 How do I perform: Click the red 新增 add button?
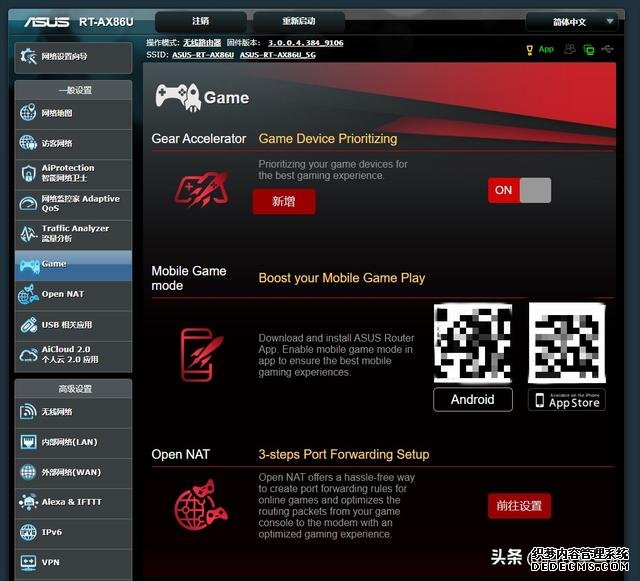click(x=284, y=201)
